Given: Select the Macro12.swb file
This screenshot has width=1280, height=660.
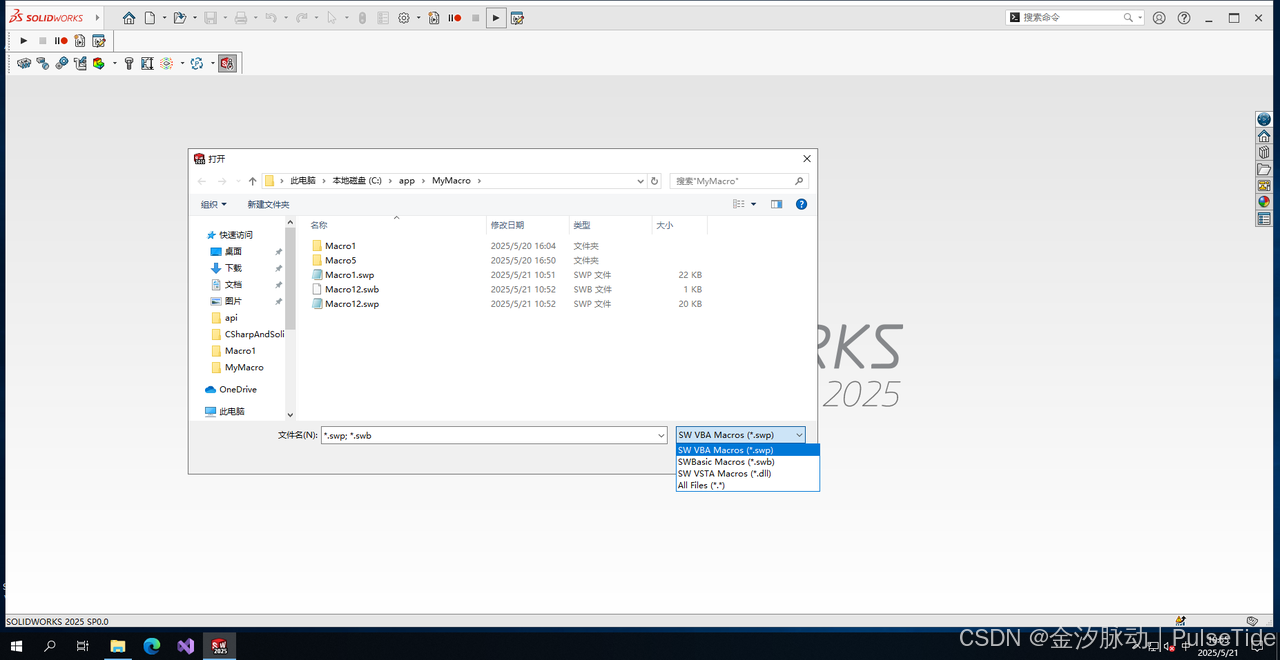Looking at the screenshot, I should pos(352,289).
